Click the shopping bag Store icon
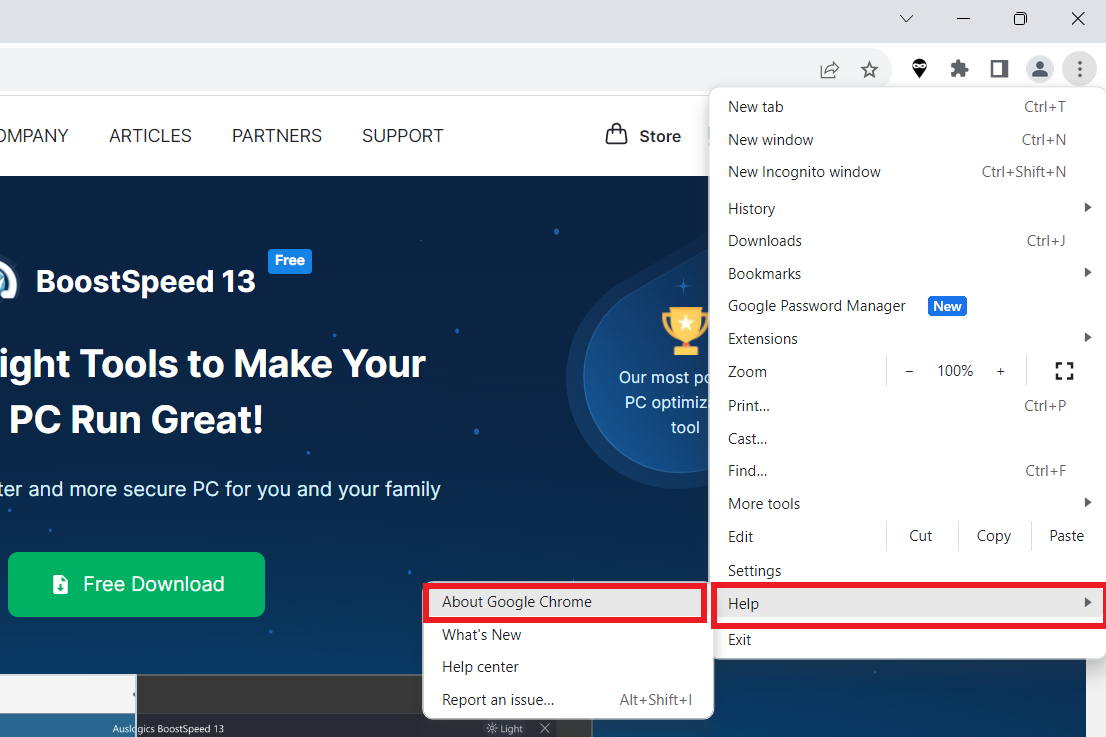 616,134
